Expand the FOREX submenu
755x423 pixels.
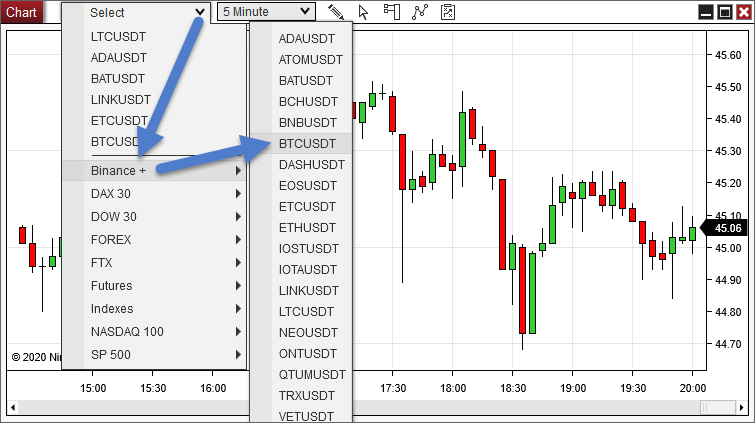pyautogui.click(x=154, y=239)
